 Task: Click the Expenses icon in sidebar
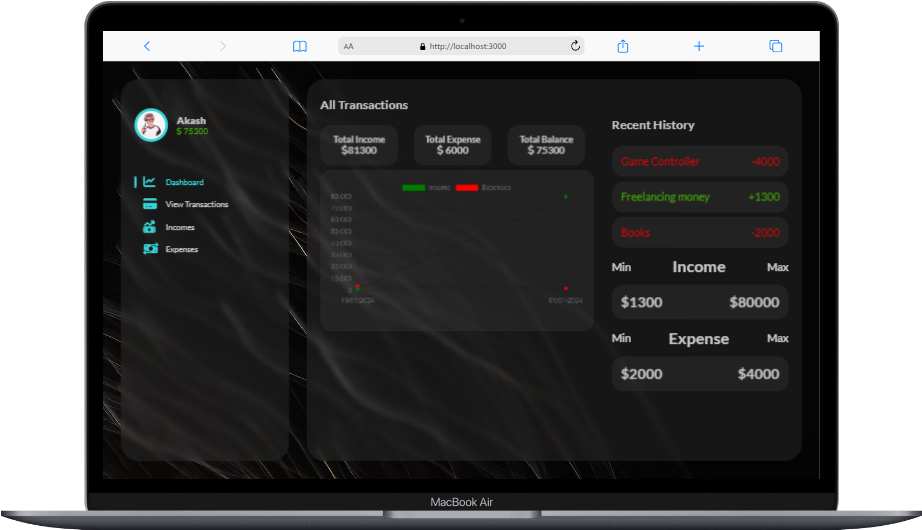coord(150,249)
